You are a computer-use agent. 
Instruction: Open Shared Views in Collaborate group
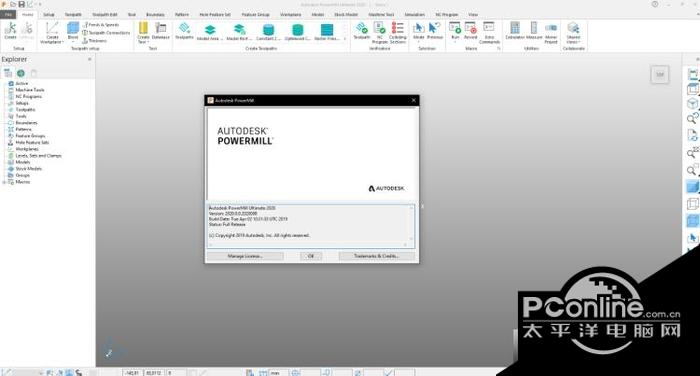(573, 33)
